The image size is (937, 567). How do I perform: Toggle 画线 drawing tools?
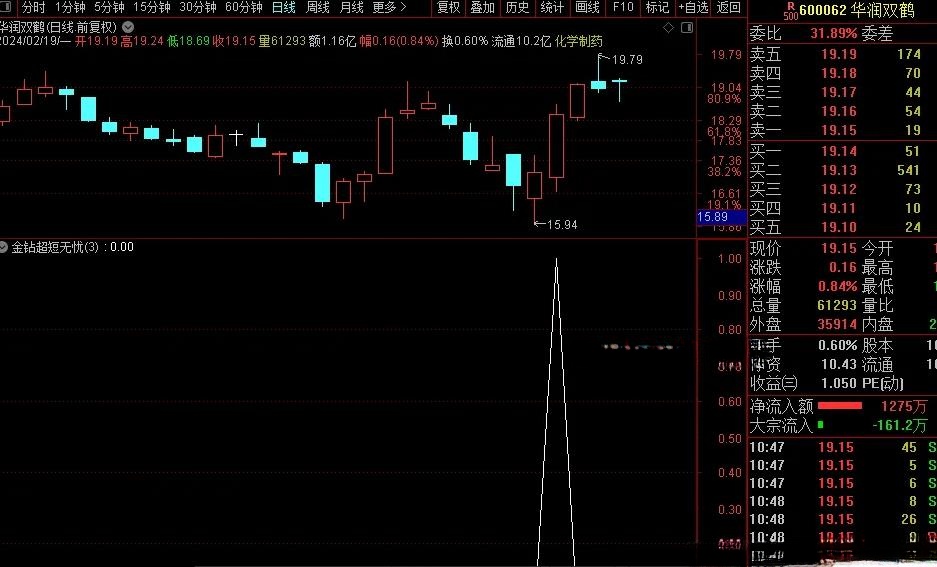point(587,7)
